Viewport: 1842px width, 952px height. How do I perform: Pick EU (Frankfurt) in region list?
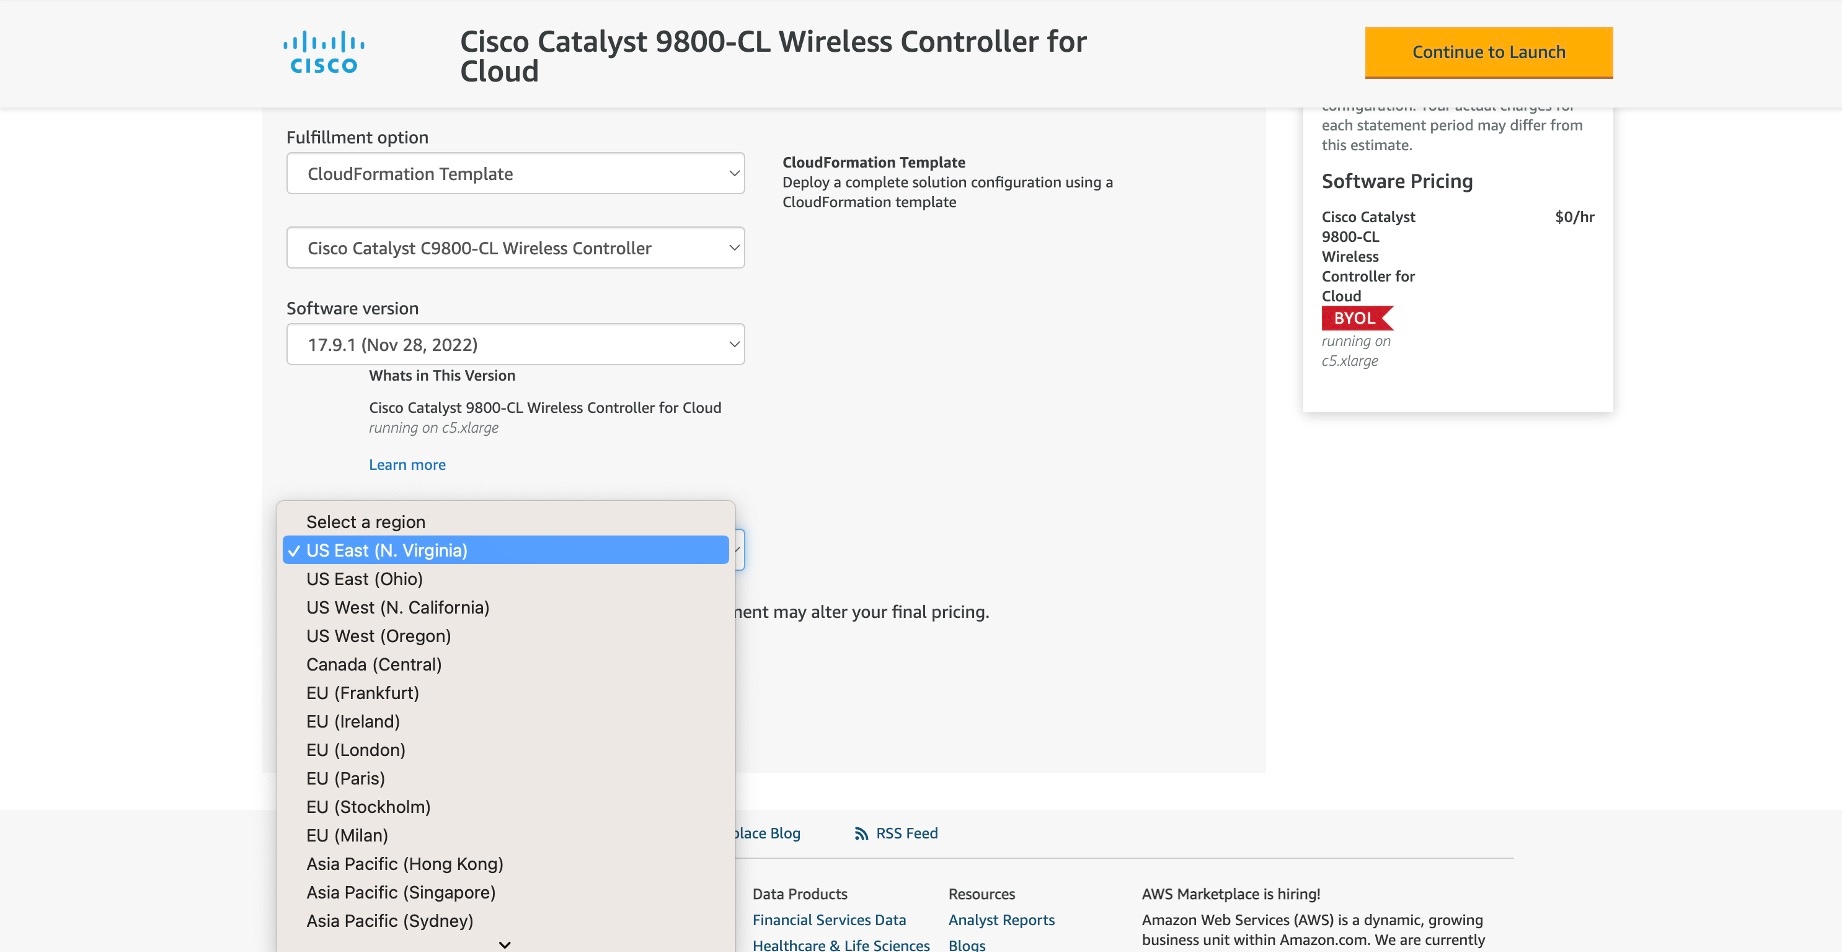(x=363, y=693)
